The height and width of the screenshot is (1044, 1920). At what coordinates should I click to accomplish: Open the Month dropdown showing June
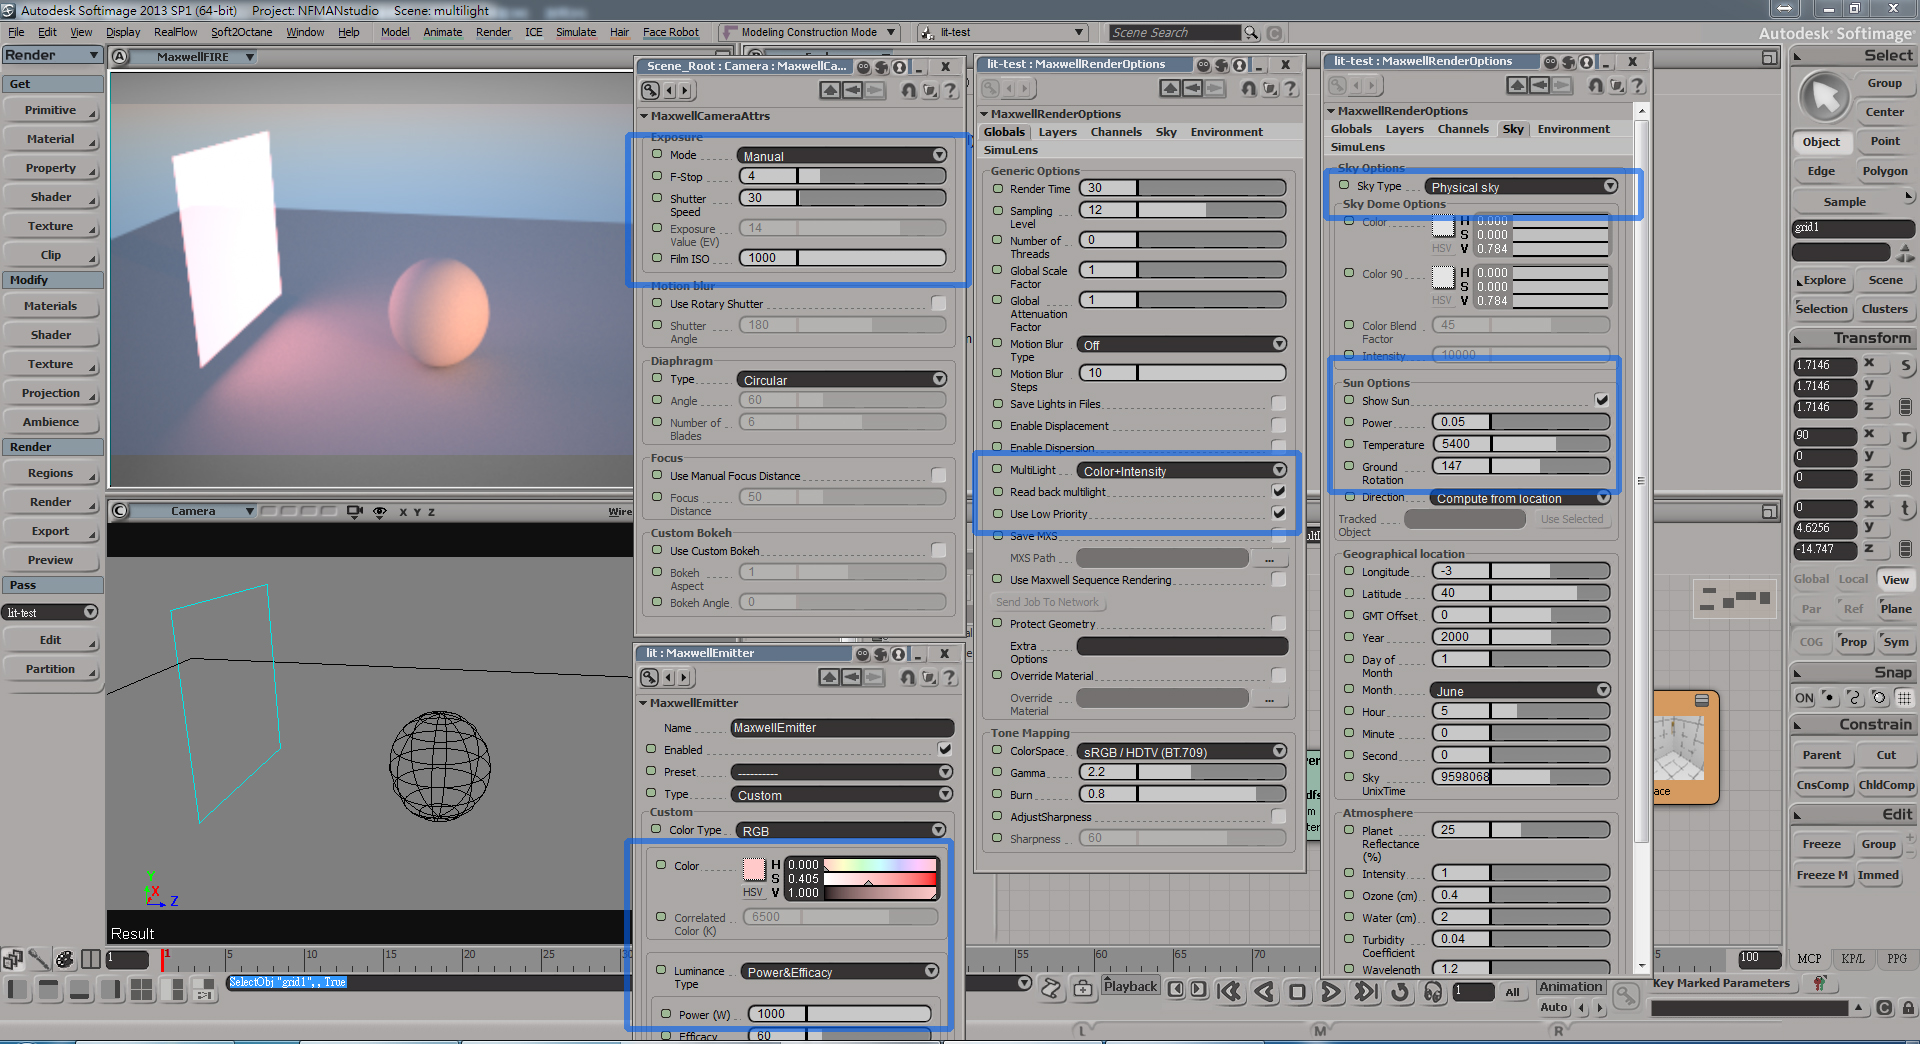tap(1521, 691)
